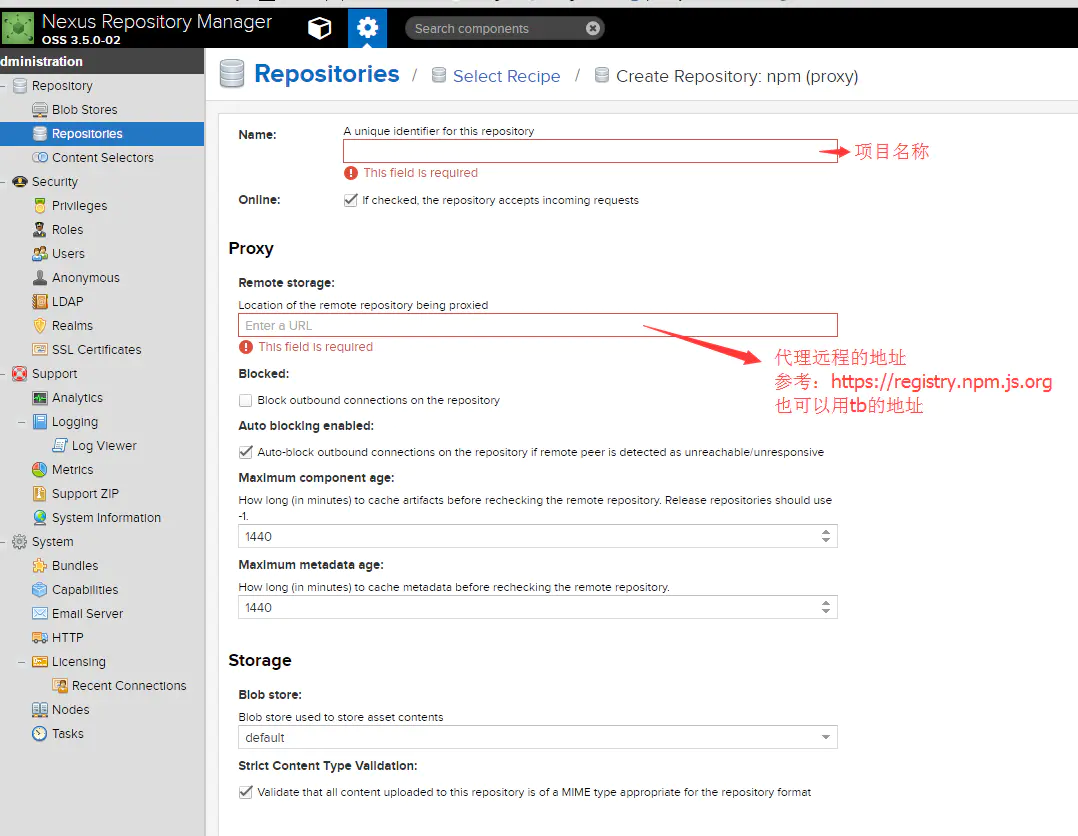The width and height of the screenshot is (1078, 836).
Task: Click the Anonymous user icon
Action: click(x=40, y=278)
